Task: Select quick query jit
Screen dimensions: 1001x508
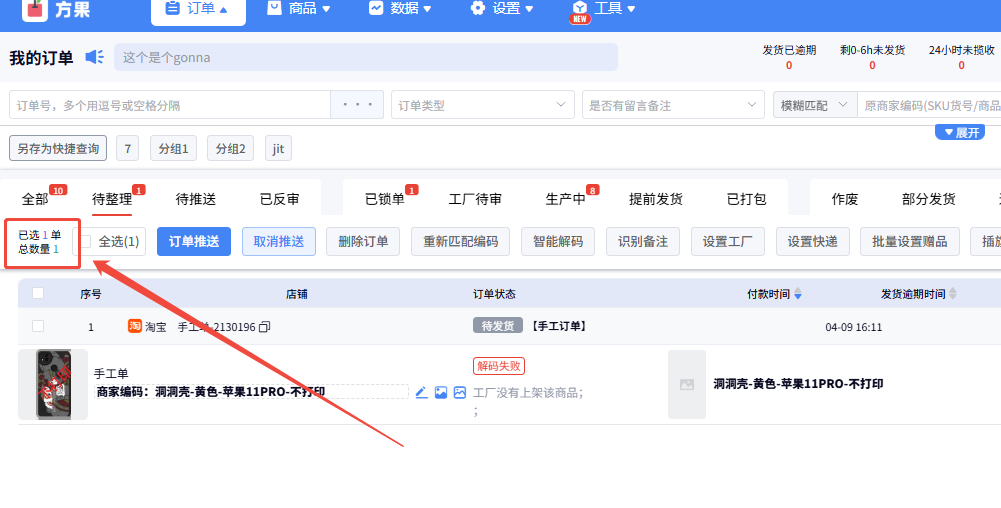Action: (x=278, y=148)
